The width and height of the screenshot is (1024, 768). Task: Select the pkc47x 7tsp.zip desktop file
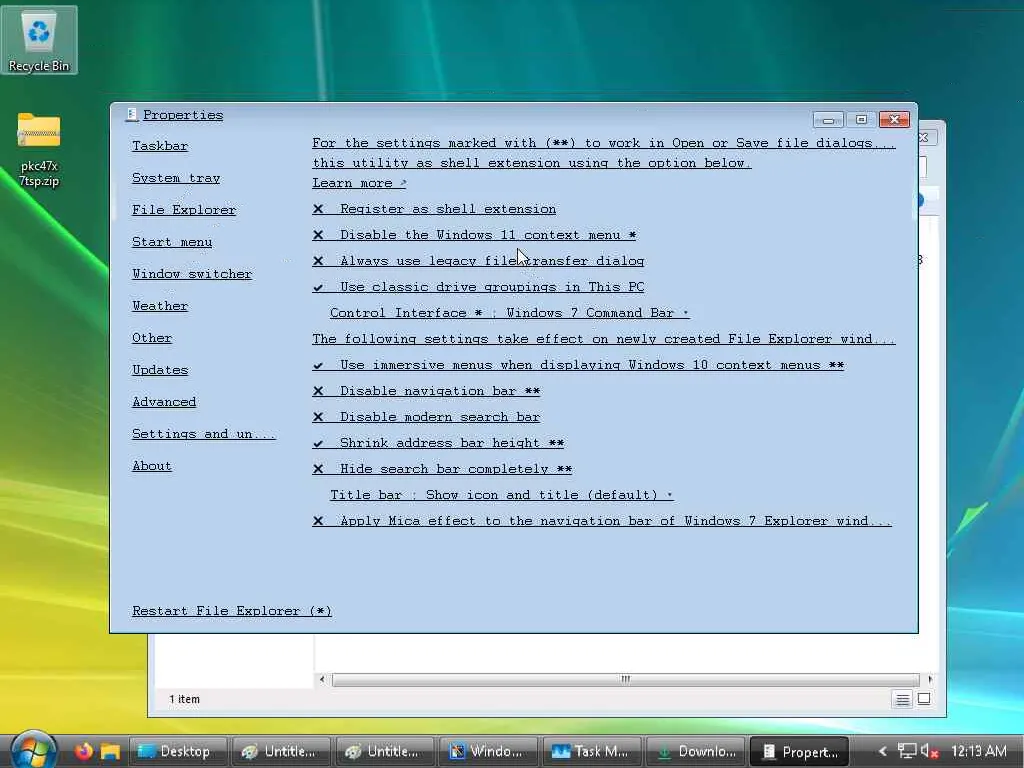pos(39,150)
